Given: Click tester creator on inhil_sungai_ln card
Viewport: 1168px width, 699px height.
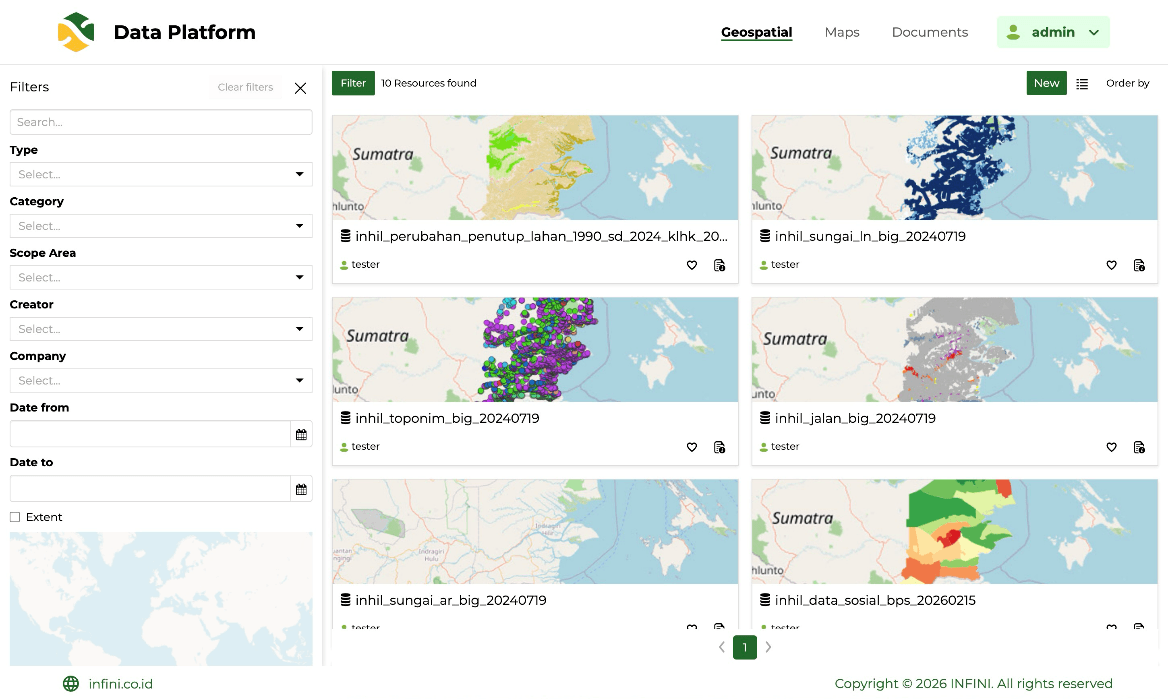Looking at the screenshot, I should point(784,265).
